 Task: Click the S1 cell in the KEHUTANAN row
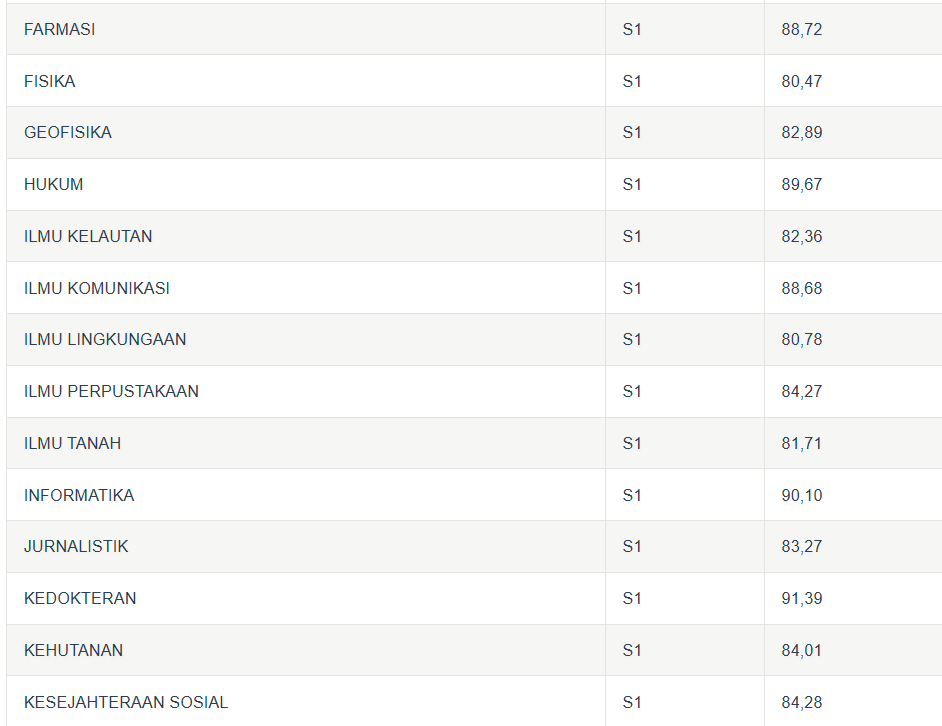(x=632, y=651)
